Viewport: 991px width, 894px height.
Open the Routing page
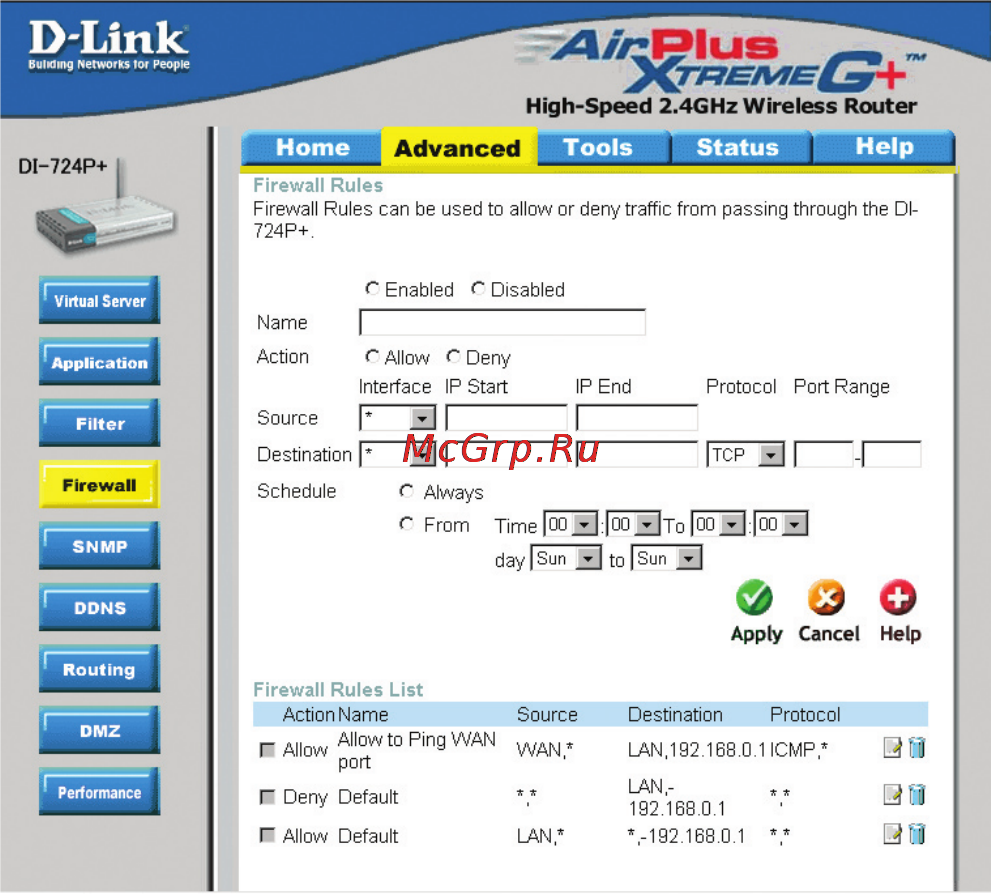tap(99, 668)
